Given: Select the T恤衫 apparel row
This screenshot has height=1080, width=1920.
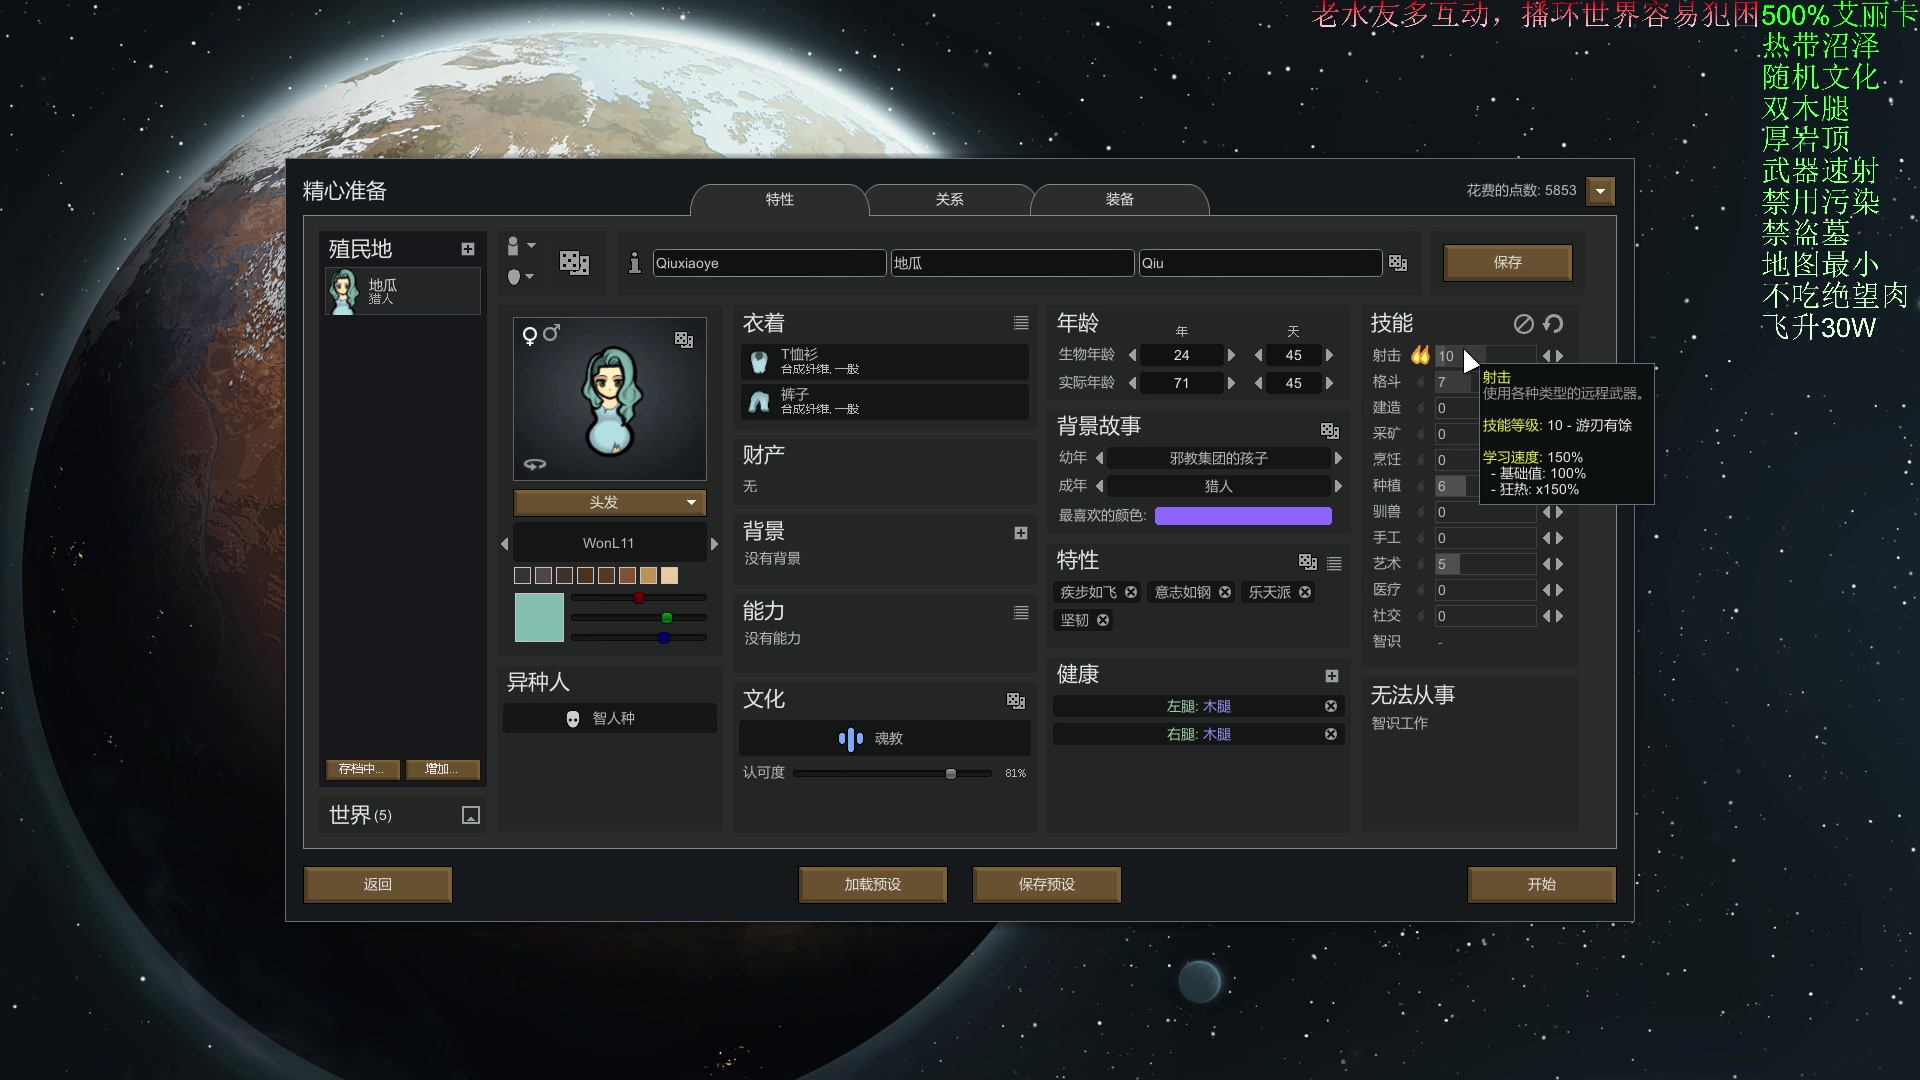Looking at the screenshot, I should pos(884,362).
